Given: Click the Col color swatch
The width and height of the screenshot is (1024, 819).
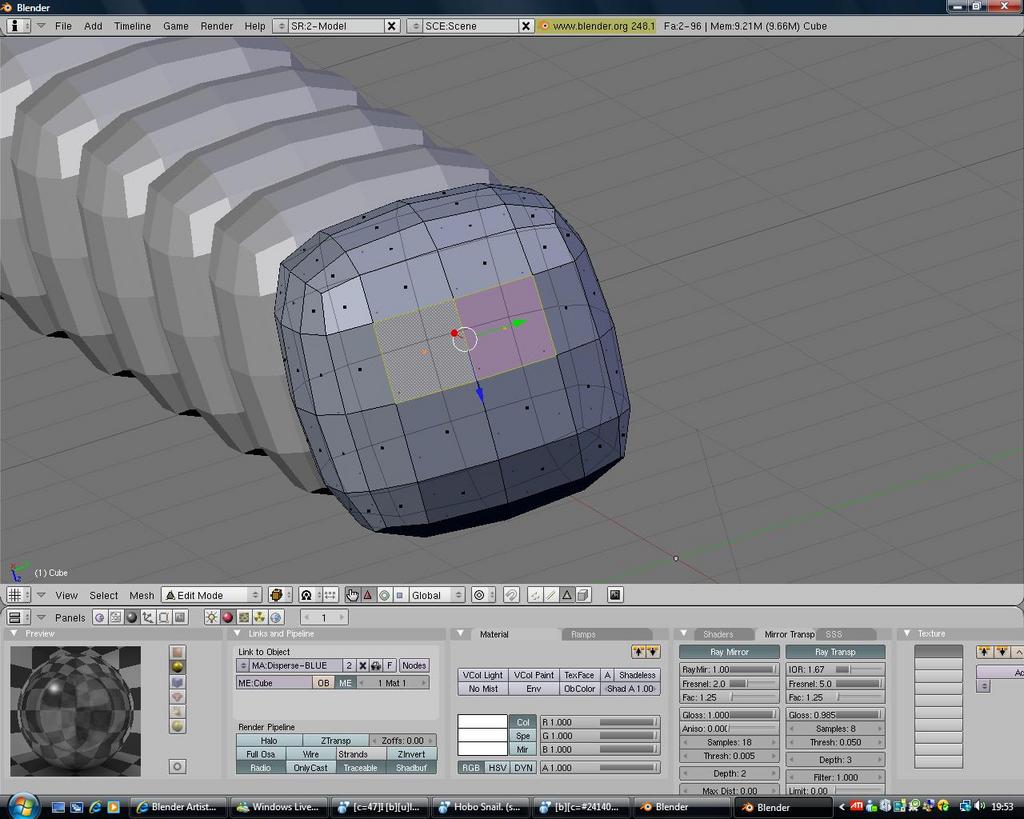Looking at the screenshot, I should point(483,722).
